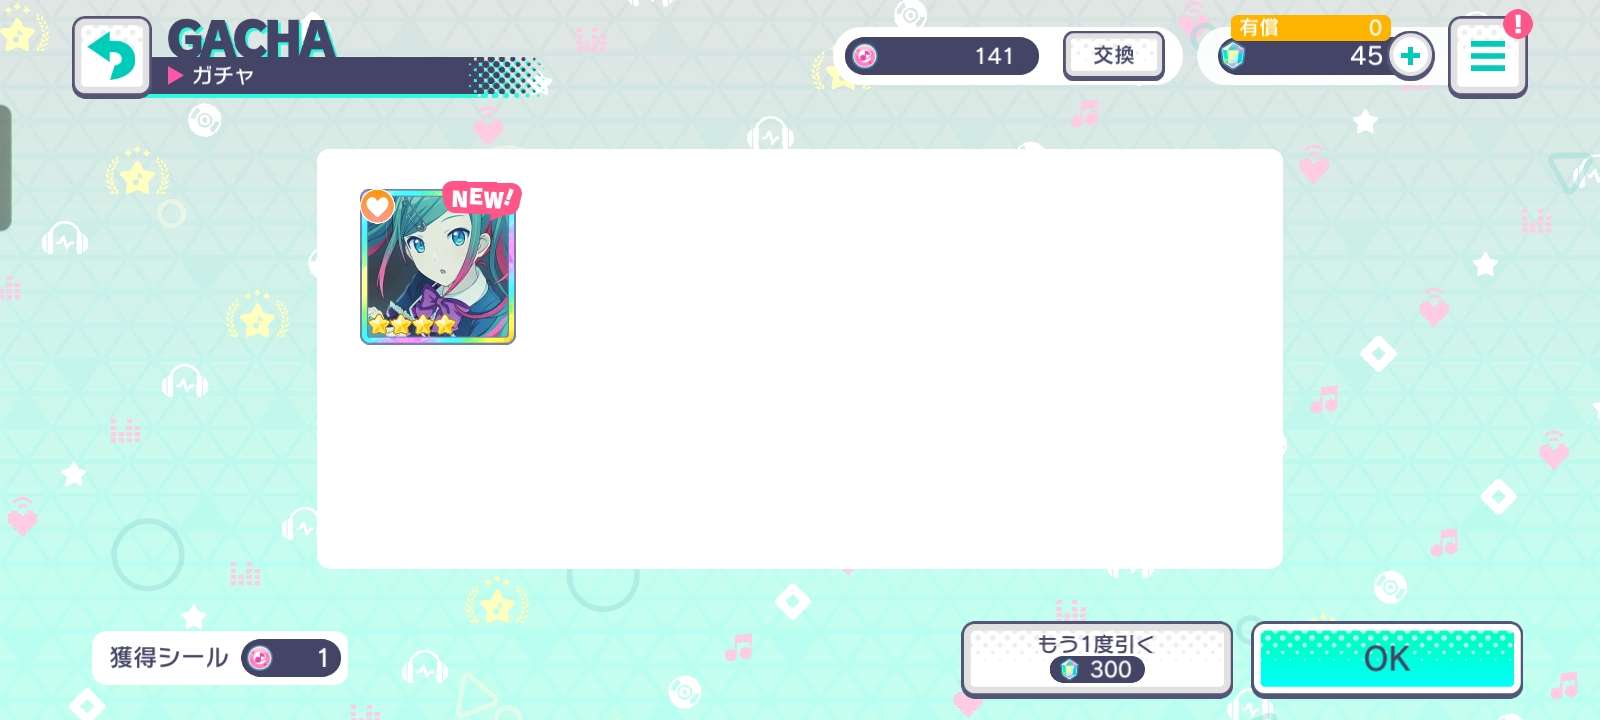Tap the red exclamation notification badge
The height and width of the screenshot is (720, 1600).
point(1517,23)
